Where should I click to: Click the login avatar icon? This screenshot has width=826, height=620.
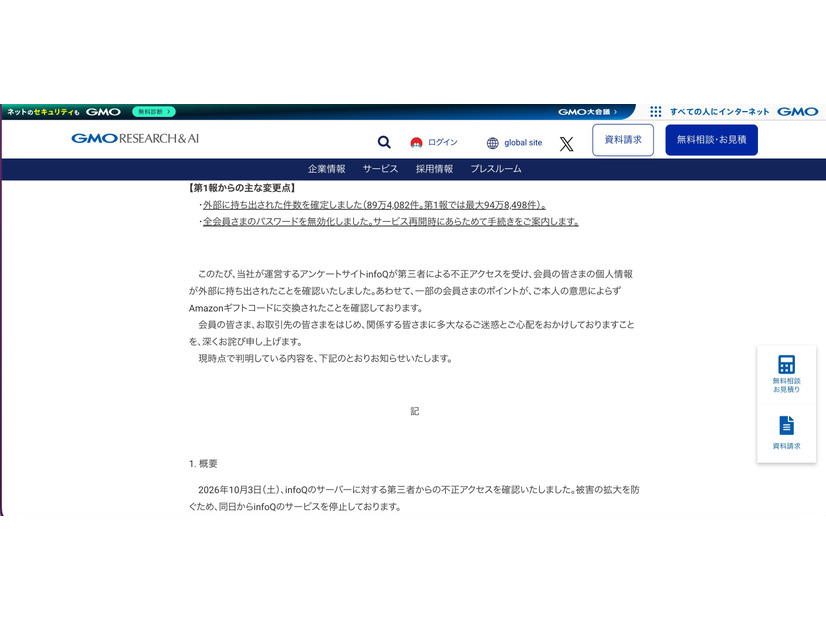tap(416, 143)
